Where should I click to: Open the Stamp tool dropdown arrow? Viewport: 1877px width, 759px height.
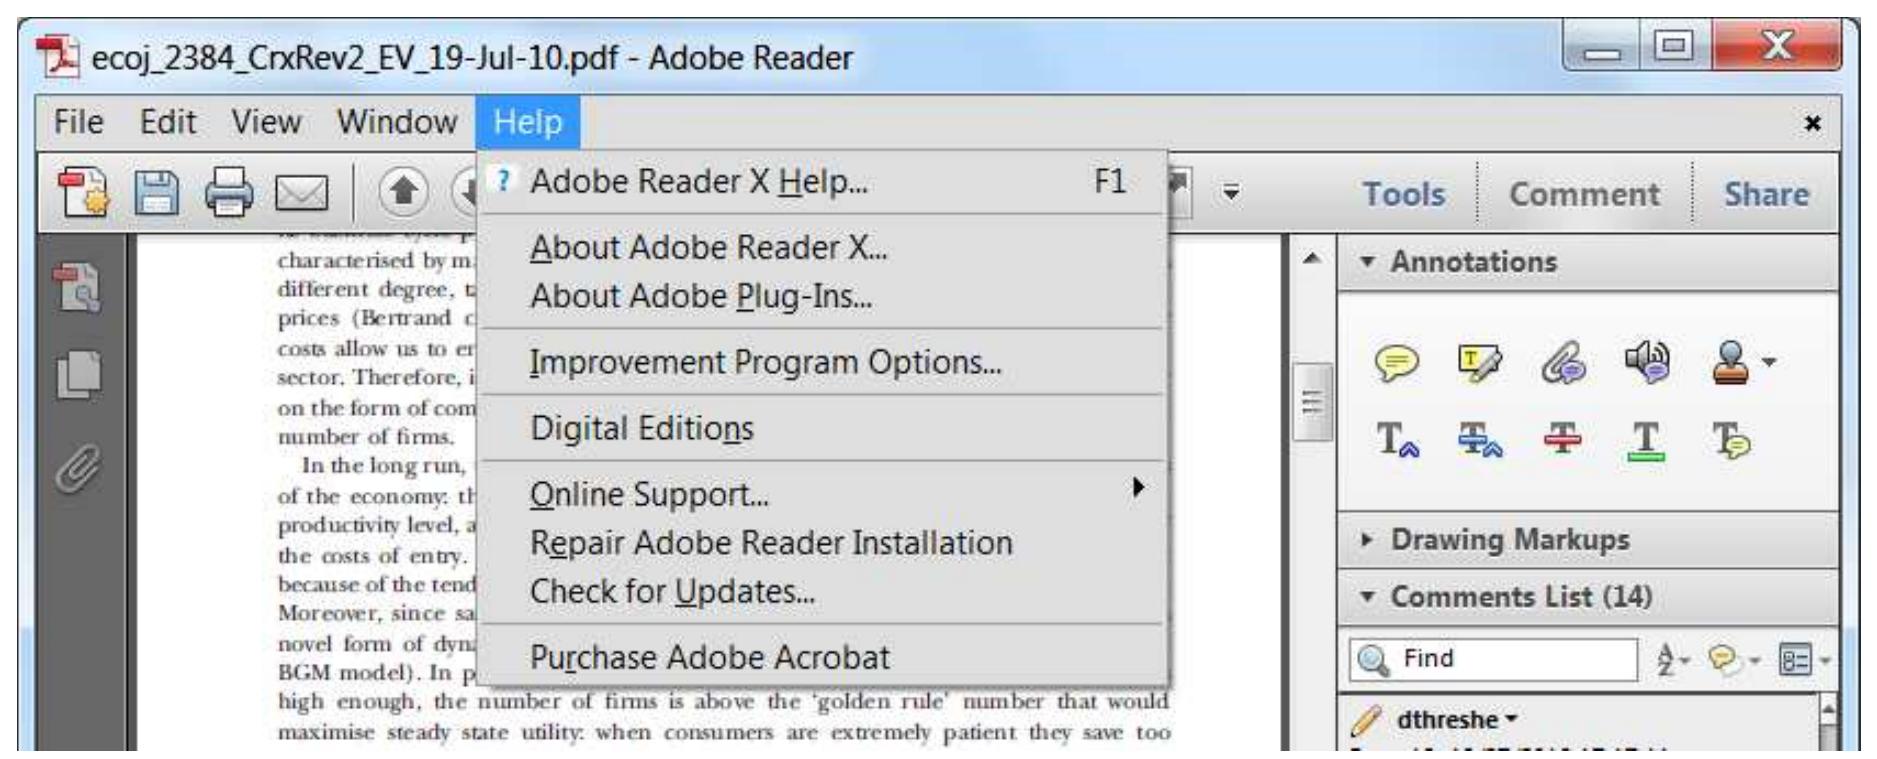point(1770,362)
